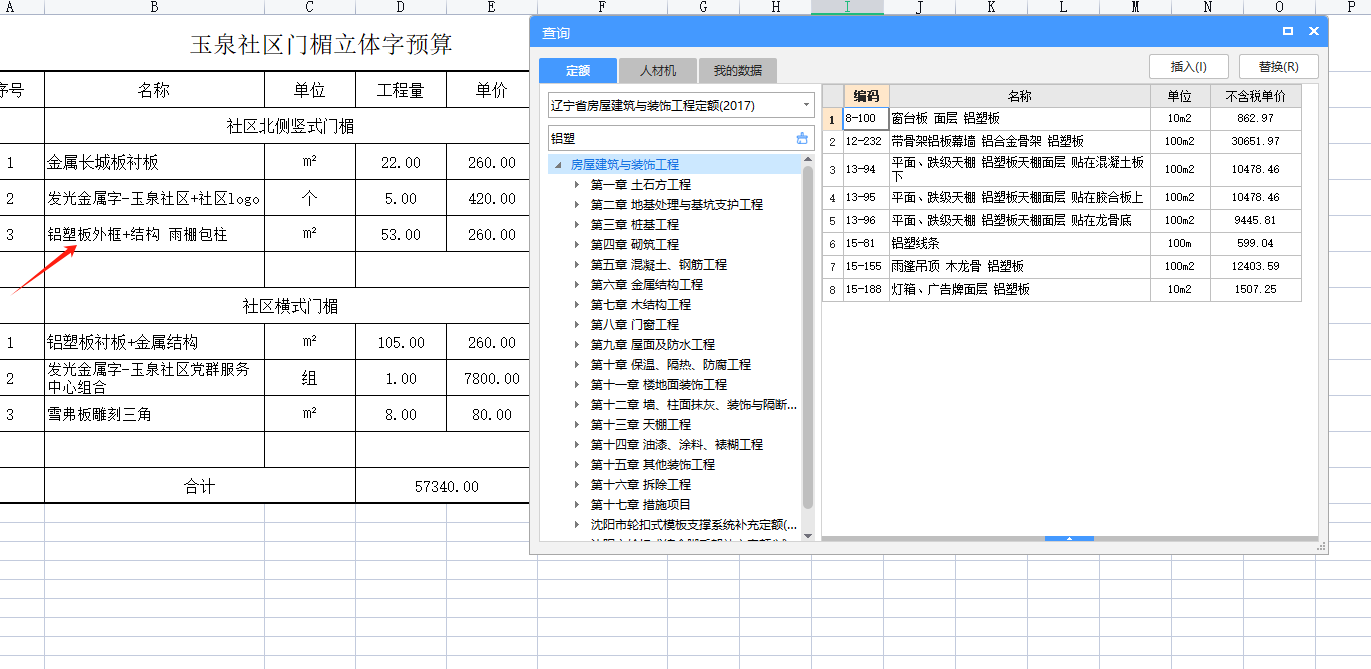Click the 名称 column header in results table
Screen dimensions: 1371x669
click(x=1019, y=96)
